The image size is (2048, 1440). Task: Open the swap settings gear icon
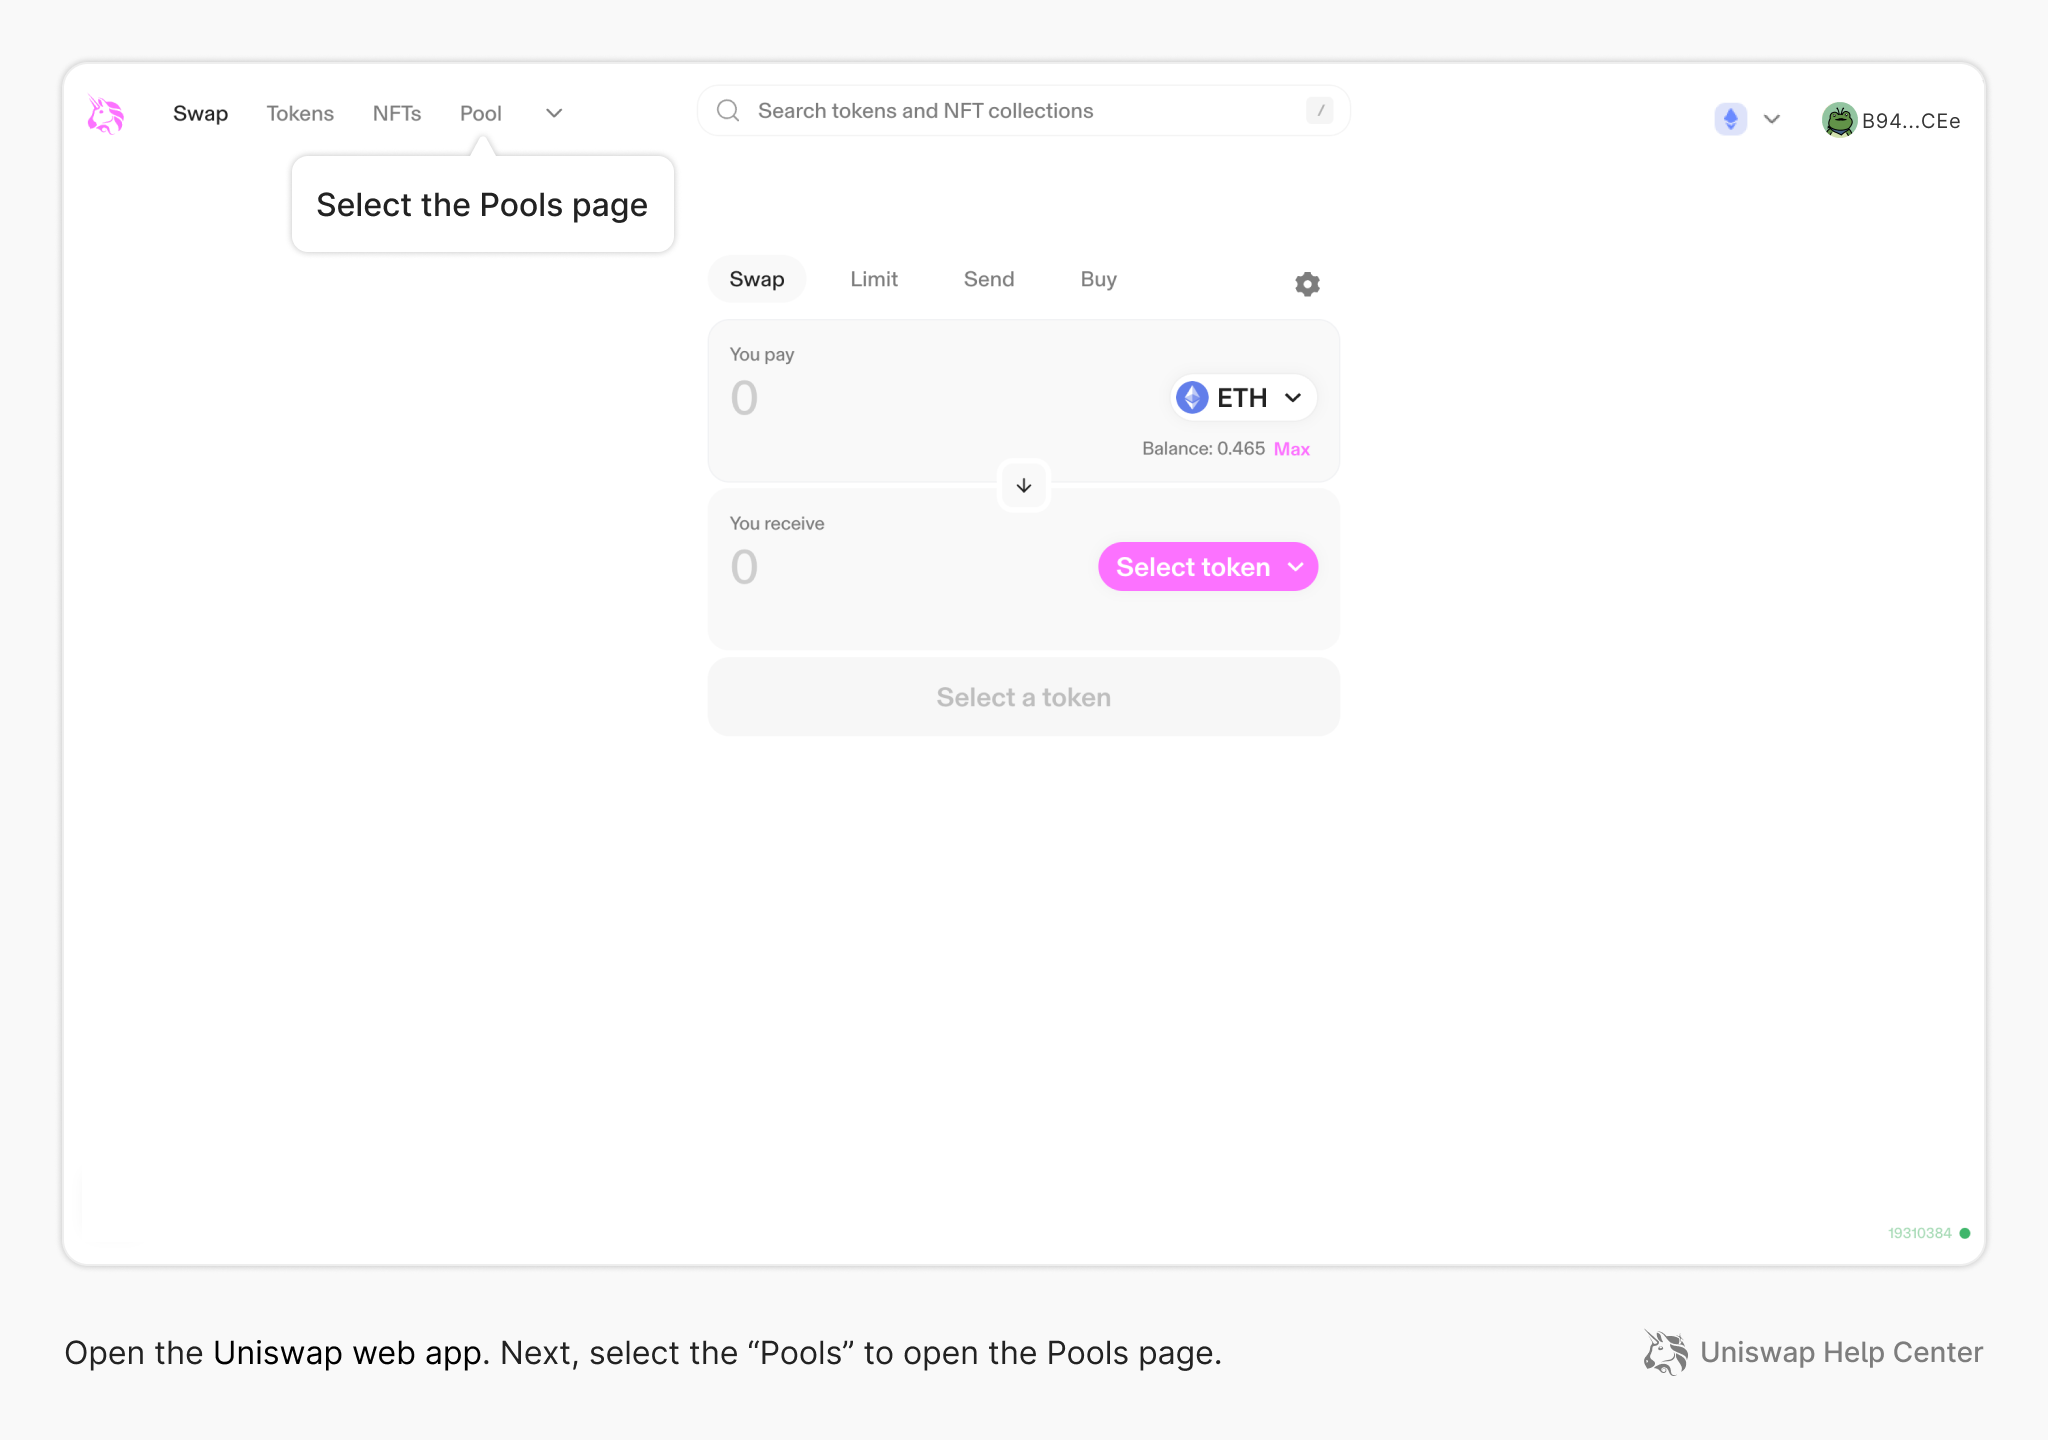1307,284
